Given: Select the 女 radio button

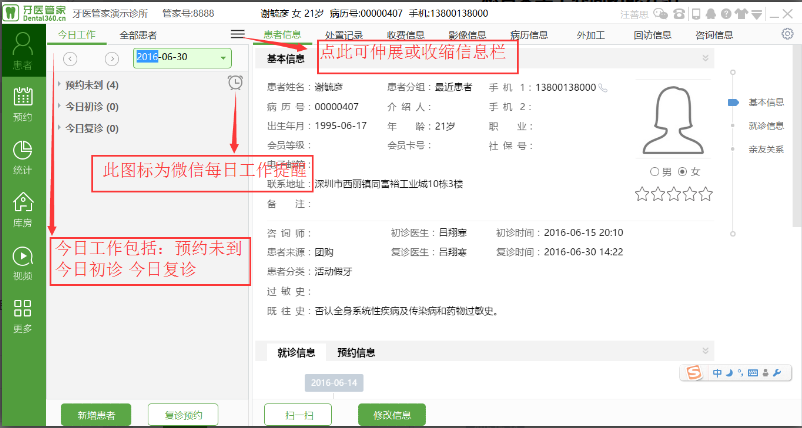Looking at the screenshot, I should coord(682,172).
